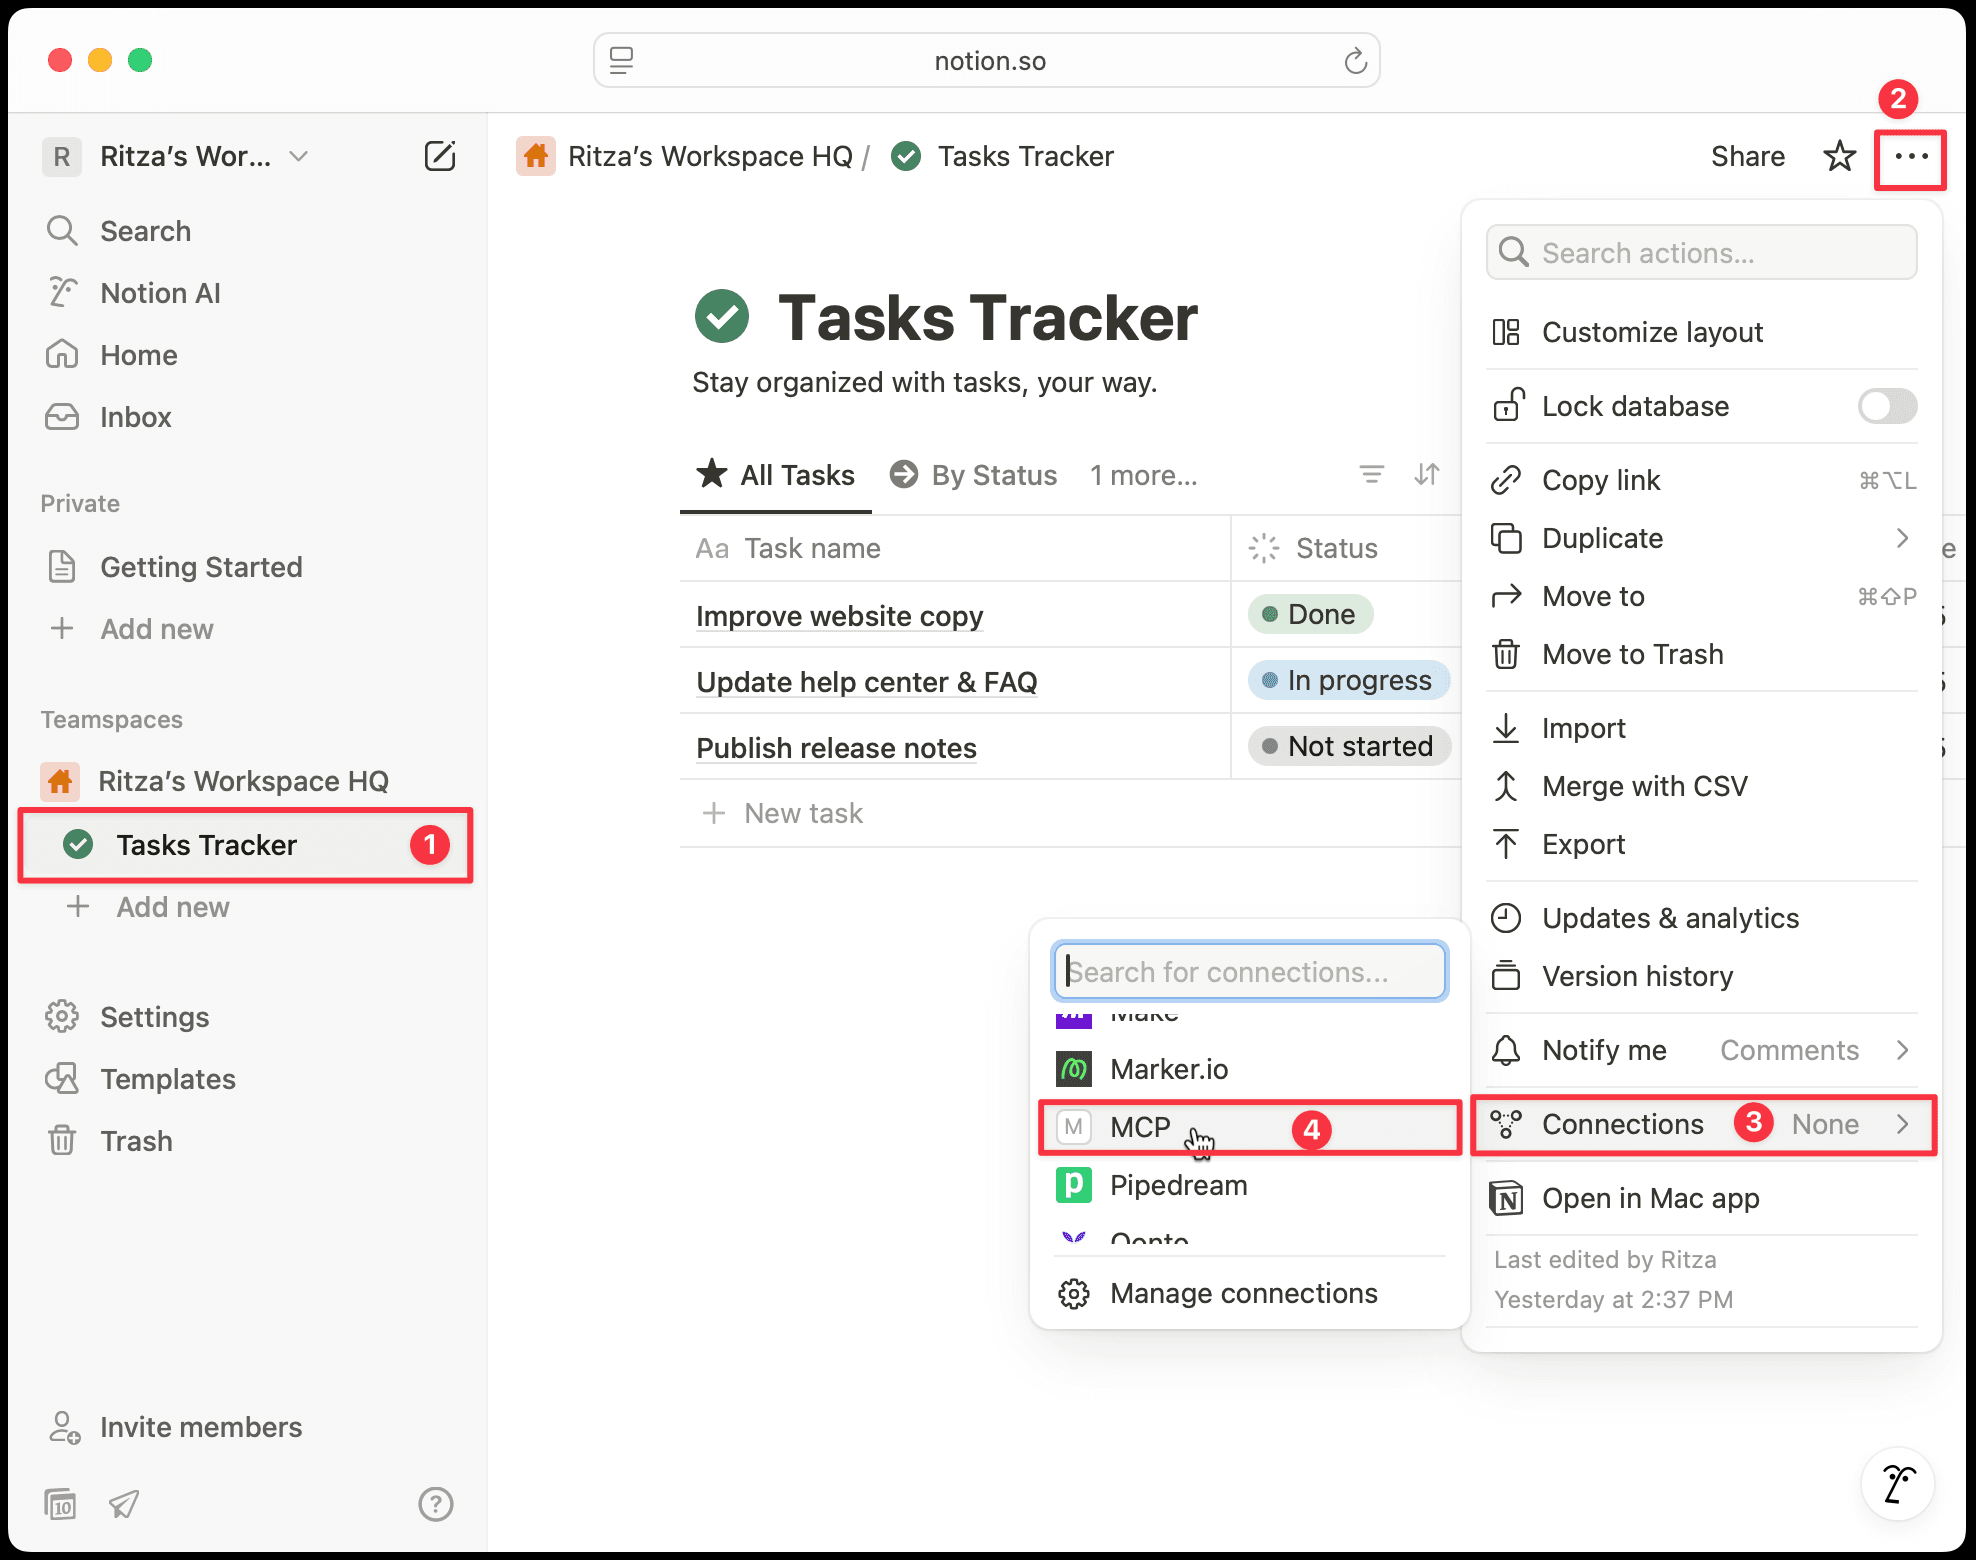Click the Not started status tag

(x=1349, y=746)
